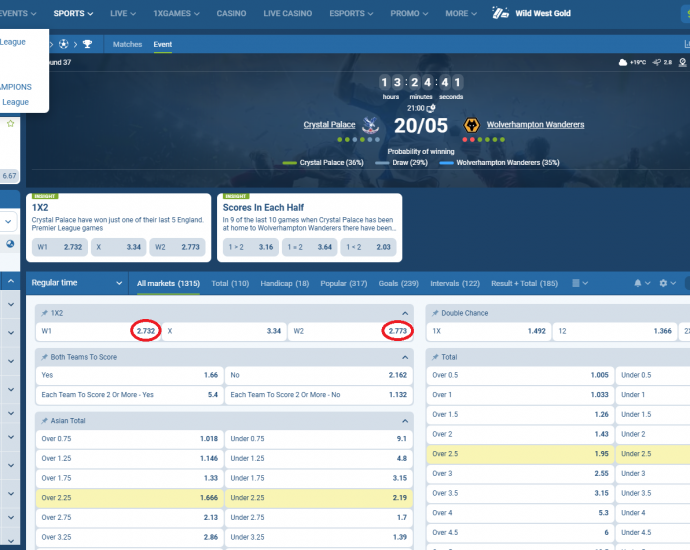Screen dimensions: 690x550
Task: Select Under 2.25 Asian Total at 2.19
Action: [x=319, y=498]
